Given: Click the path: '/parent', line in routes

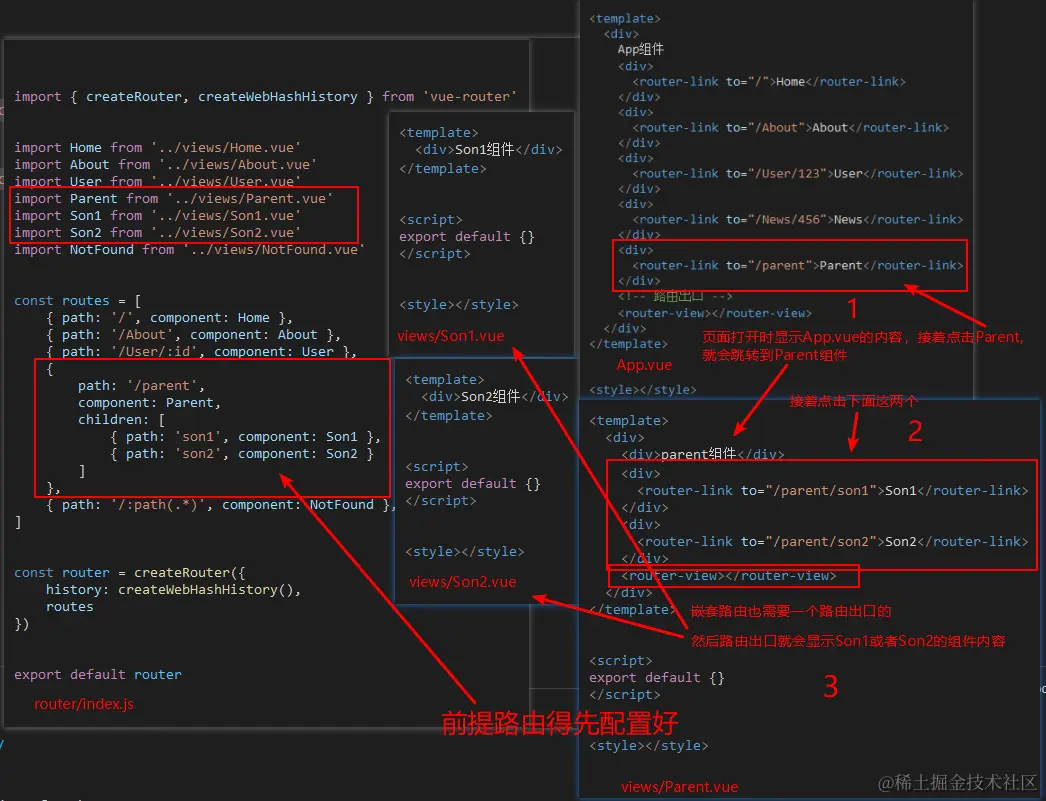Looking at the screenshot, I should tap(141, 385).
